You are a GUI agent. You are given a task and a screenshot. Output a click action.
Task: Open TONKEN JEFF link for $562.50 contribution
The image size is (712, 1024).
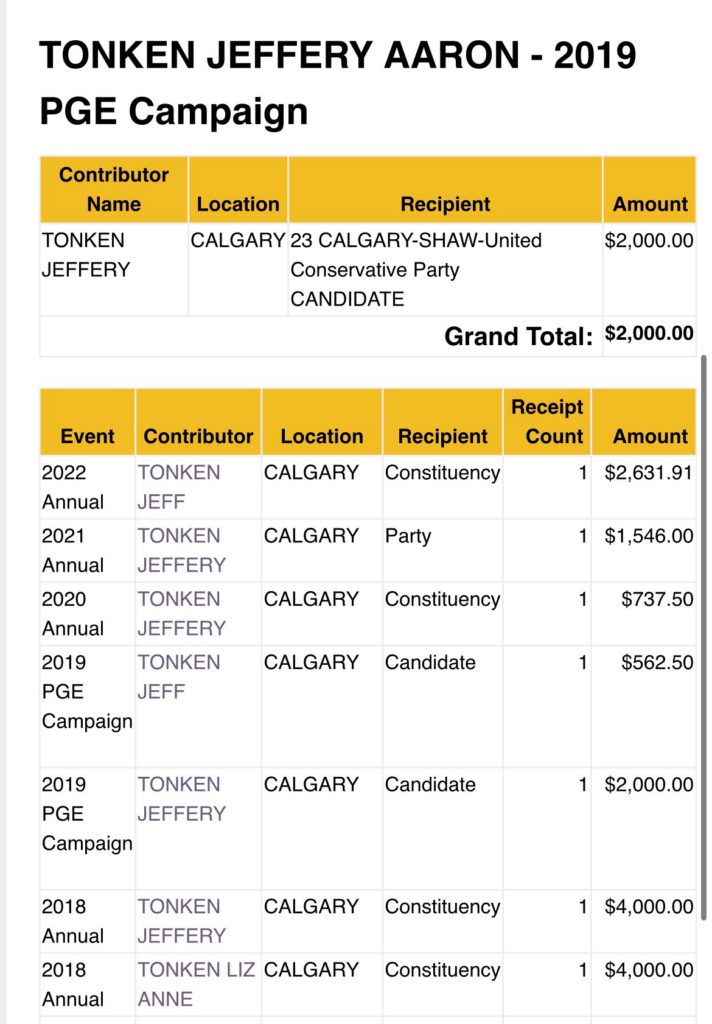[x=178, y=677]
